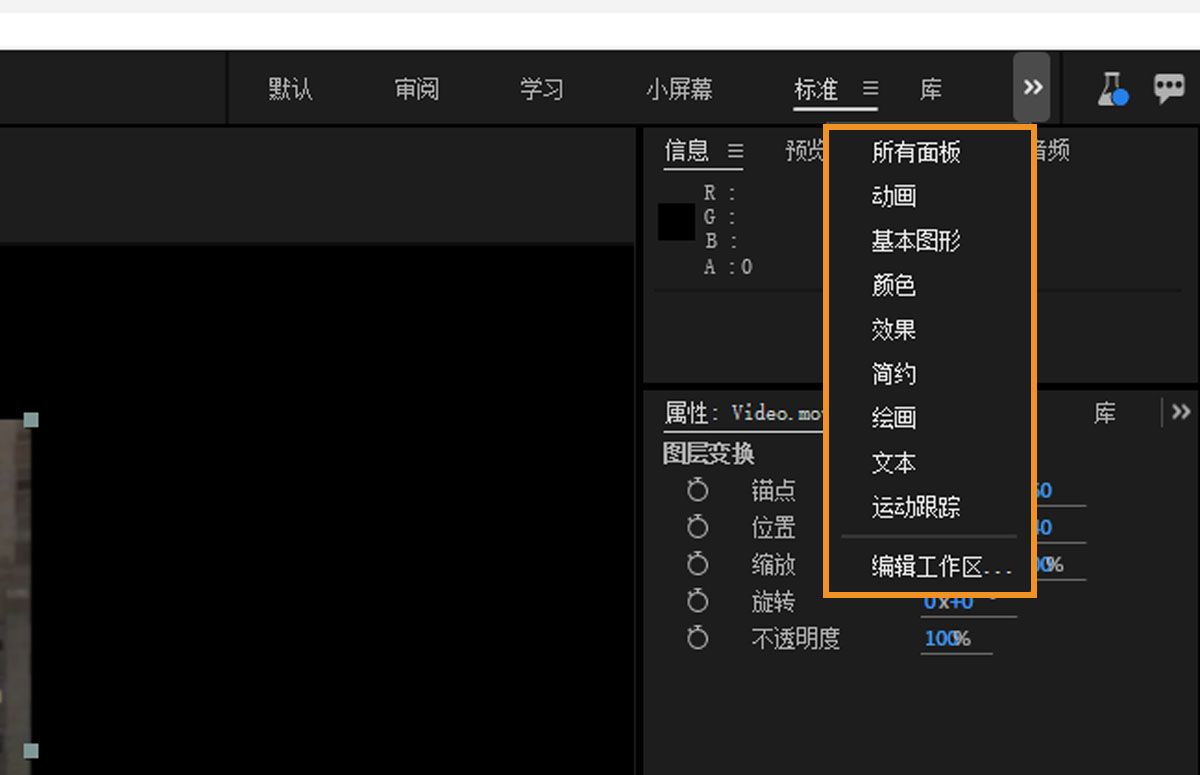Enable keyframing stopwatch for 不透明度
Screen dimensions: 1200x775
697,639
